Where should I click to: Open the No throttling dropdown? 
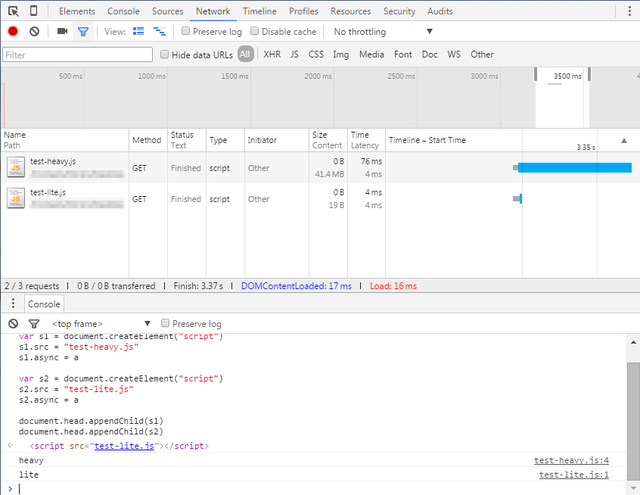382,31
